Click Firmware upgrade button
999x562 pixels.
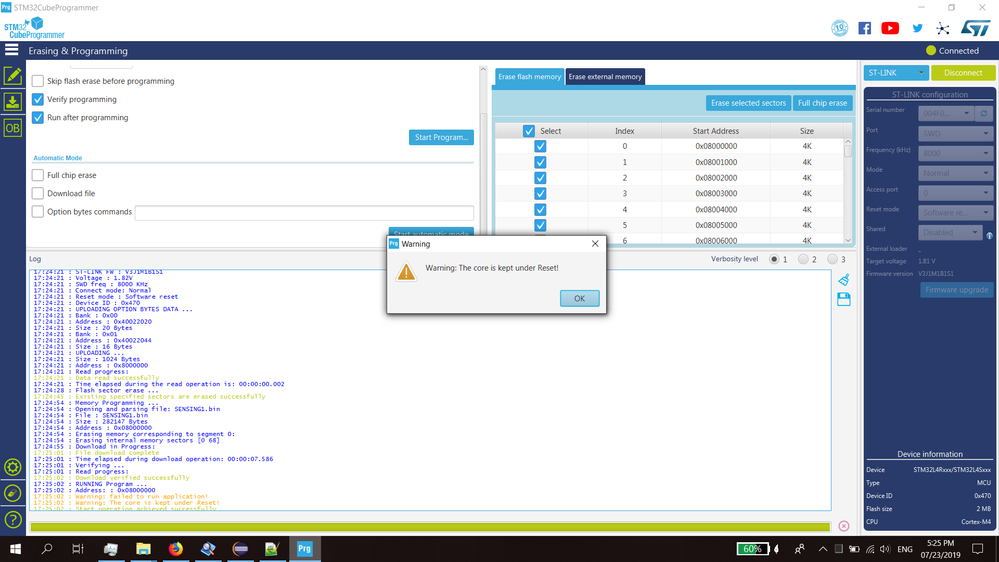pos(956,290)
